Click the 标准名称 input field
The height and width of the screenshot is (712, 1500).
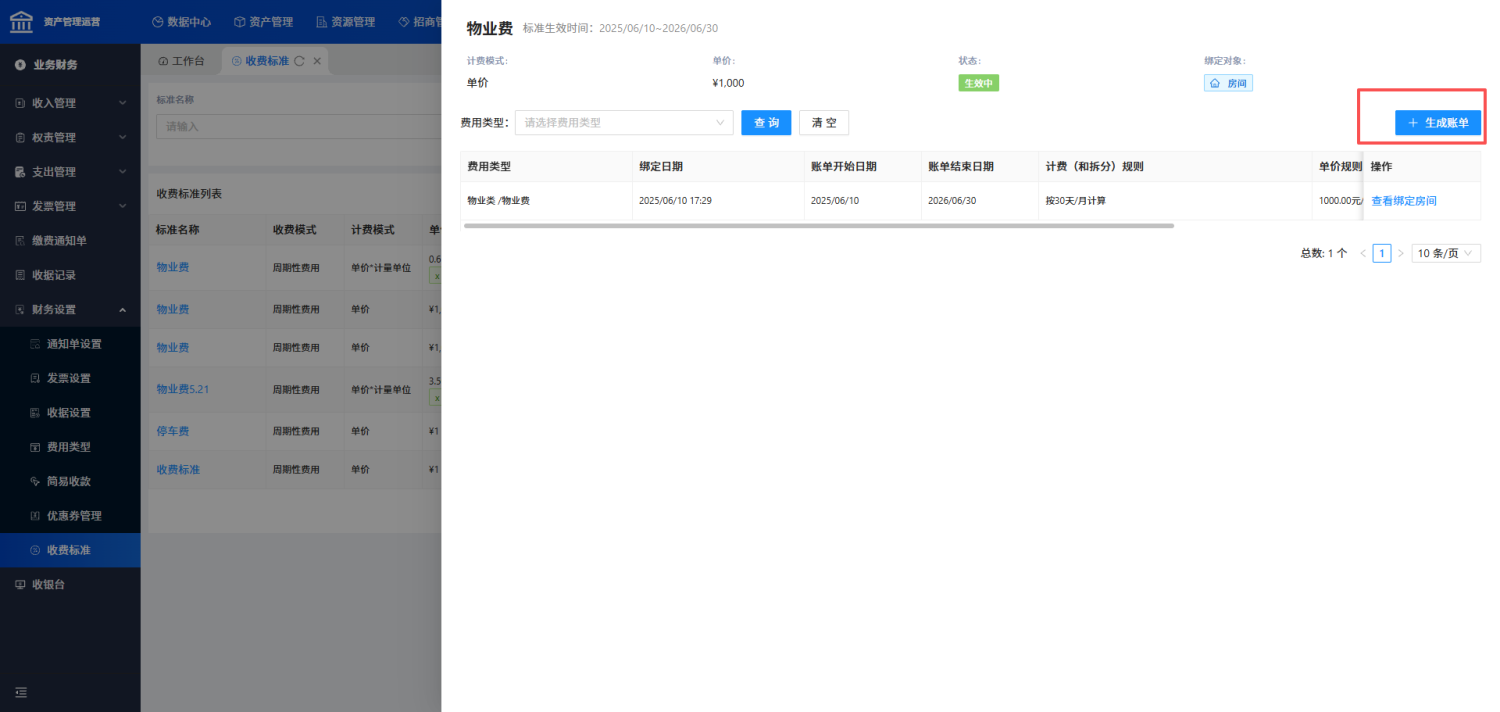[x=298, y=127]
